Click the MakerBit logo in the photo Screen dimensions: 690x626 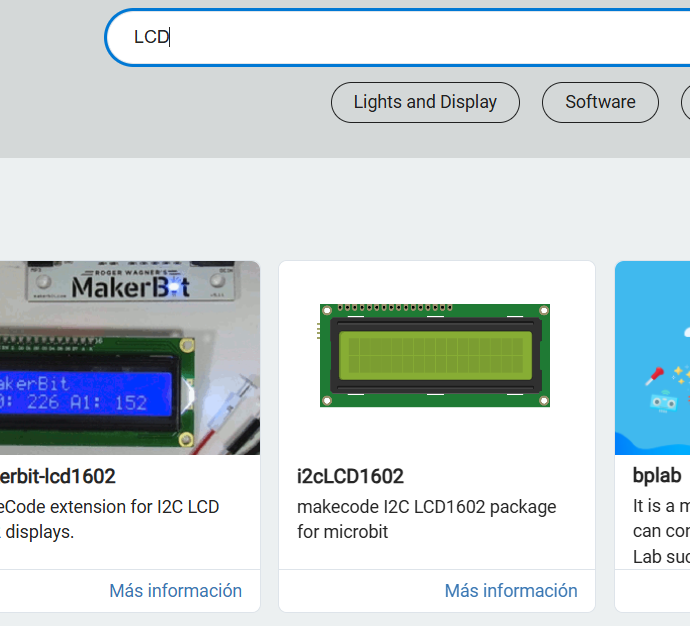[130, 287]
